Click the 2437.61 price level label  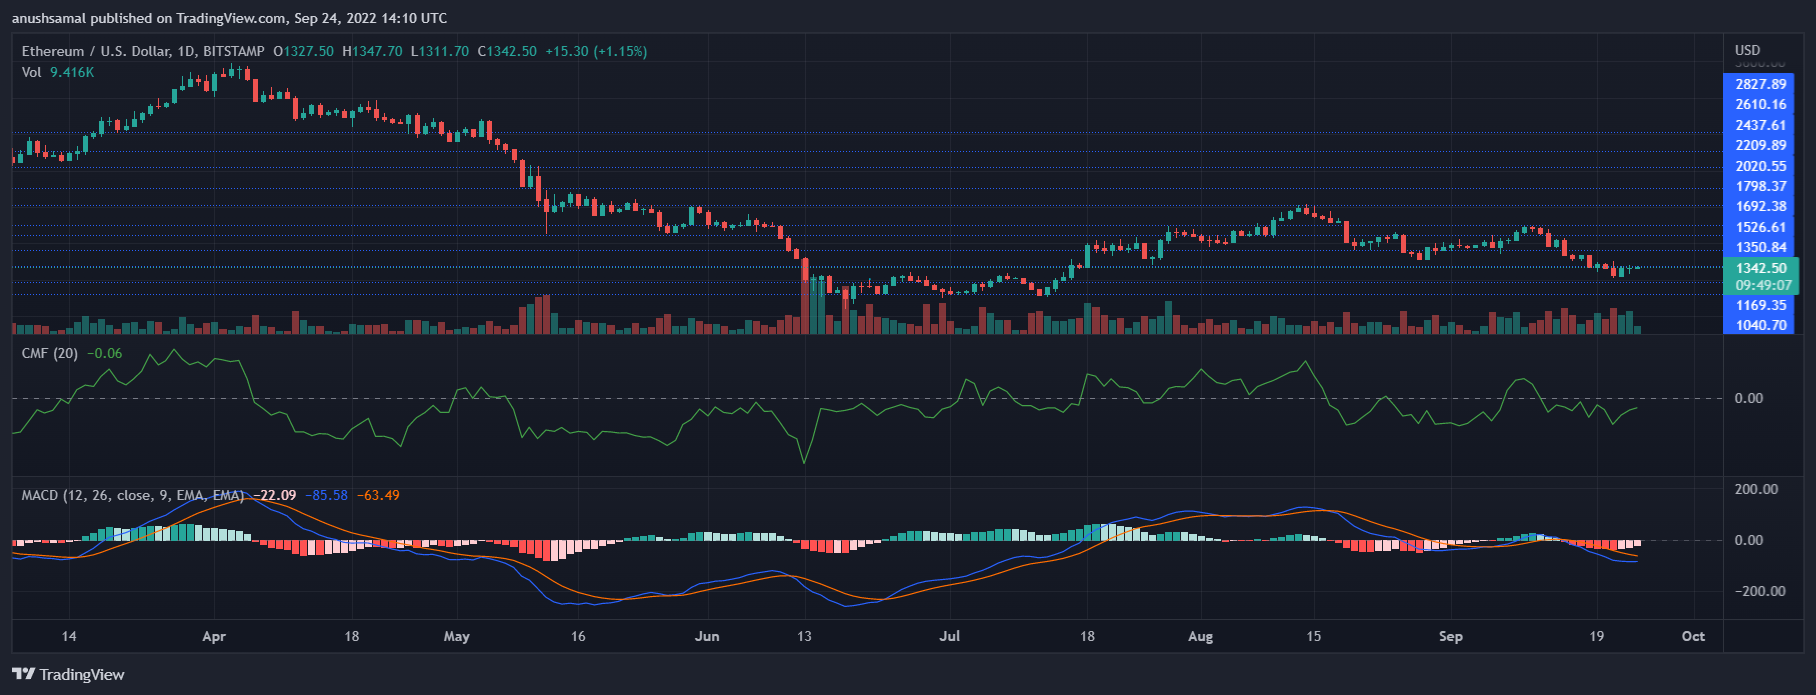(x=1760, y=125)
